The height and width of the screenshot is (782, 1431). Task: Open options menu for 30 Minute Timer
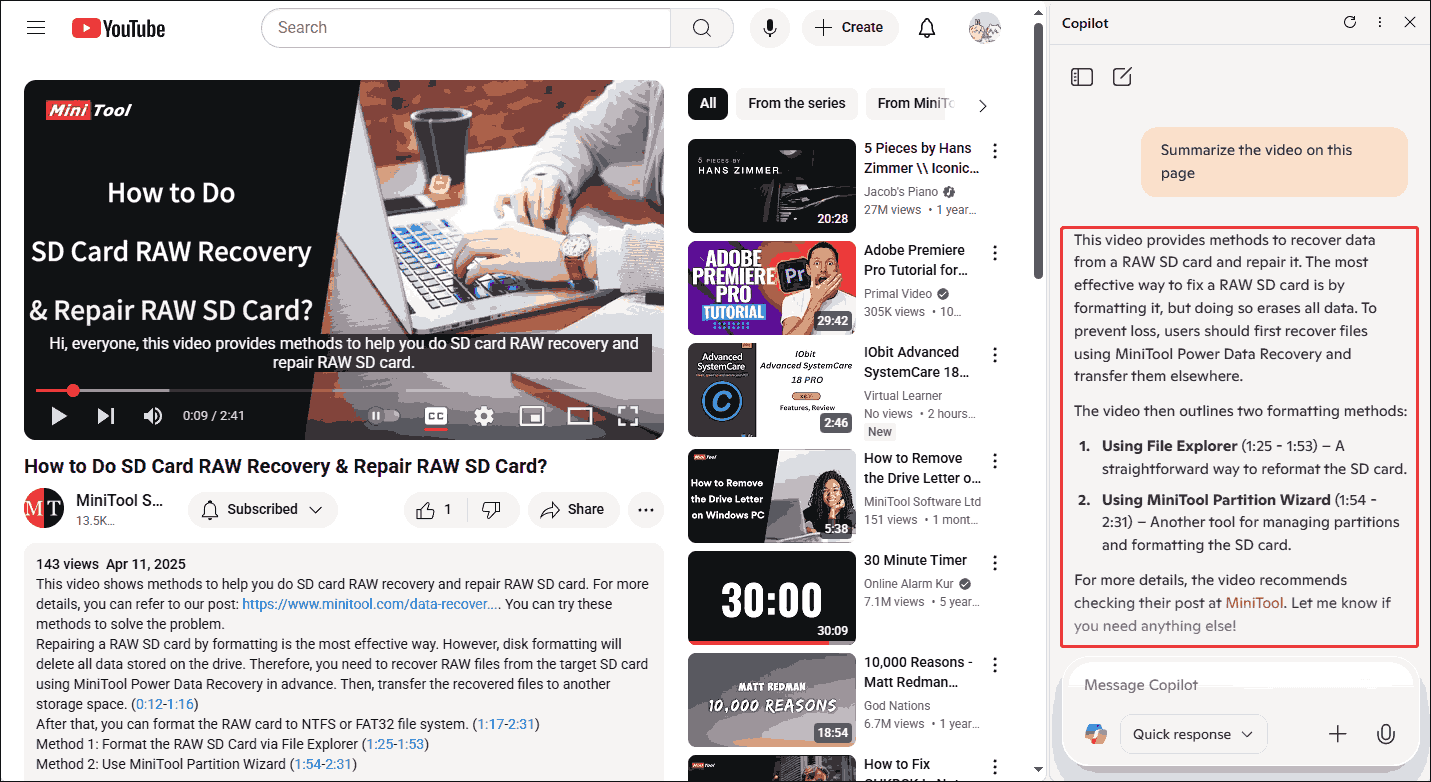(995, 563)
